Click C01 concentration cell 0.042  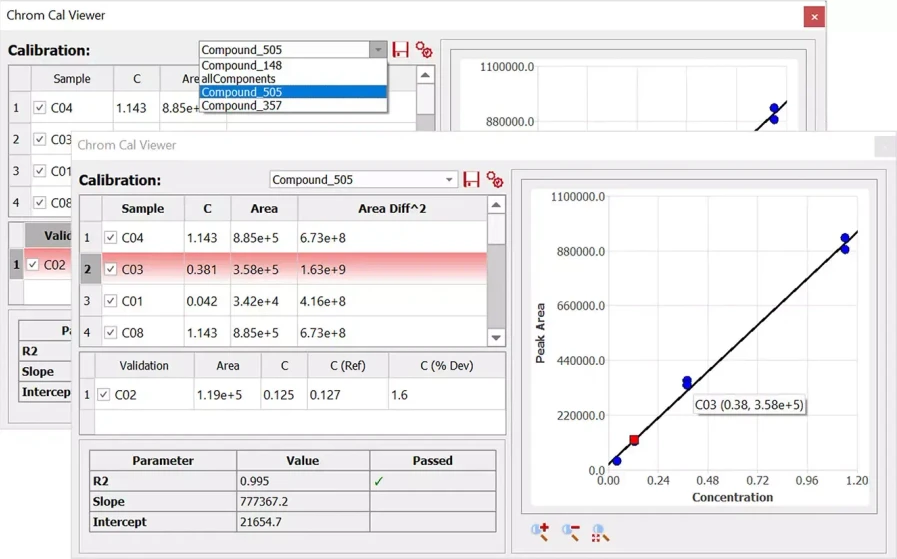(x=208, y=301)
